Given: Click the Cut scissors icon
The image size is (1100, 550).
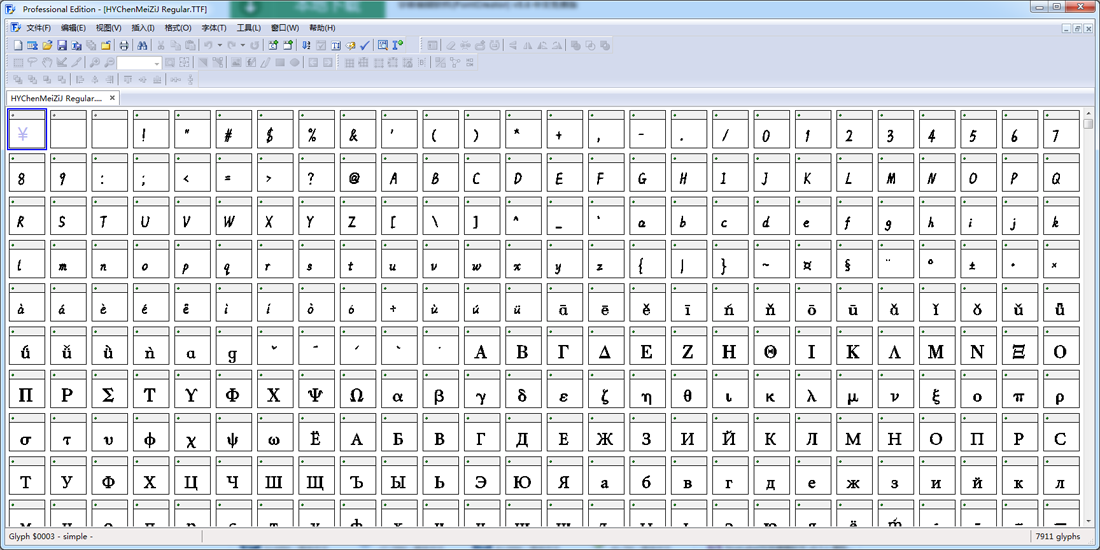Looking at the screenshot, I should pos(160,45).
